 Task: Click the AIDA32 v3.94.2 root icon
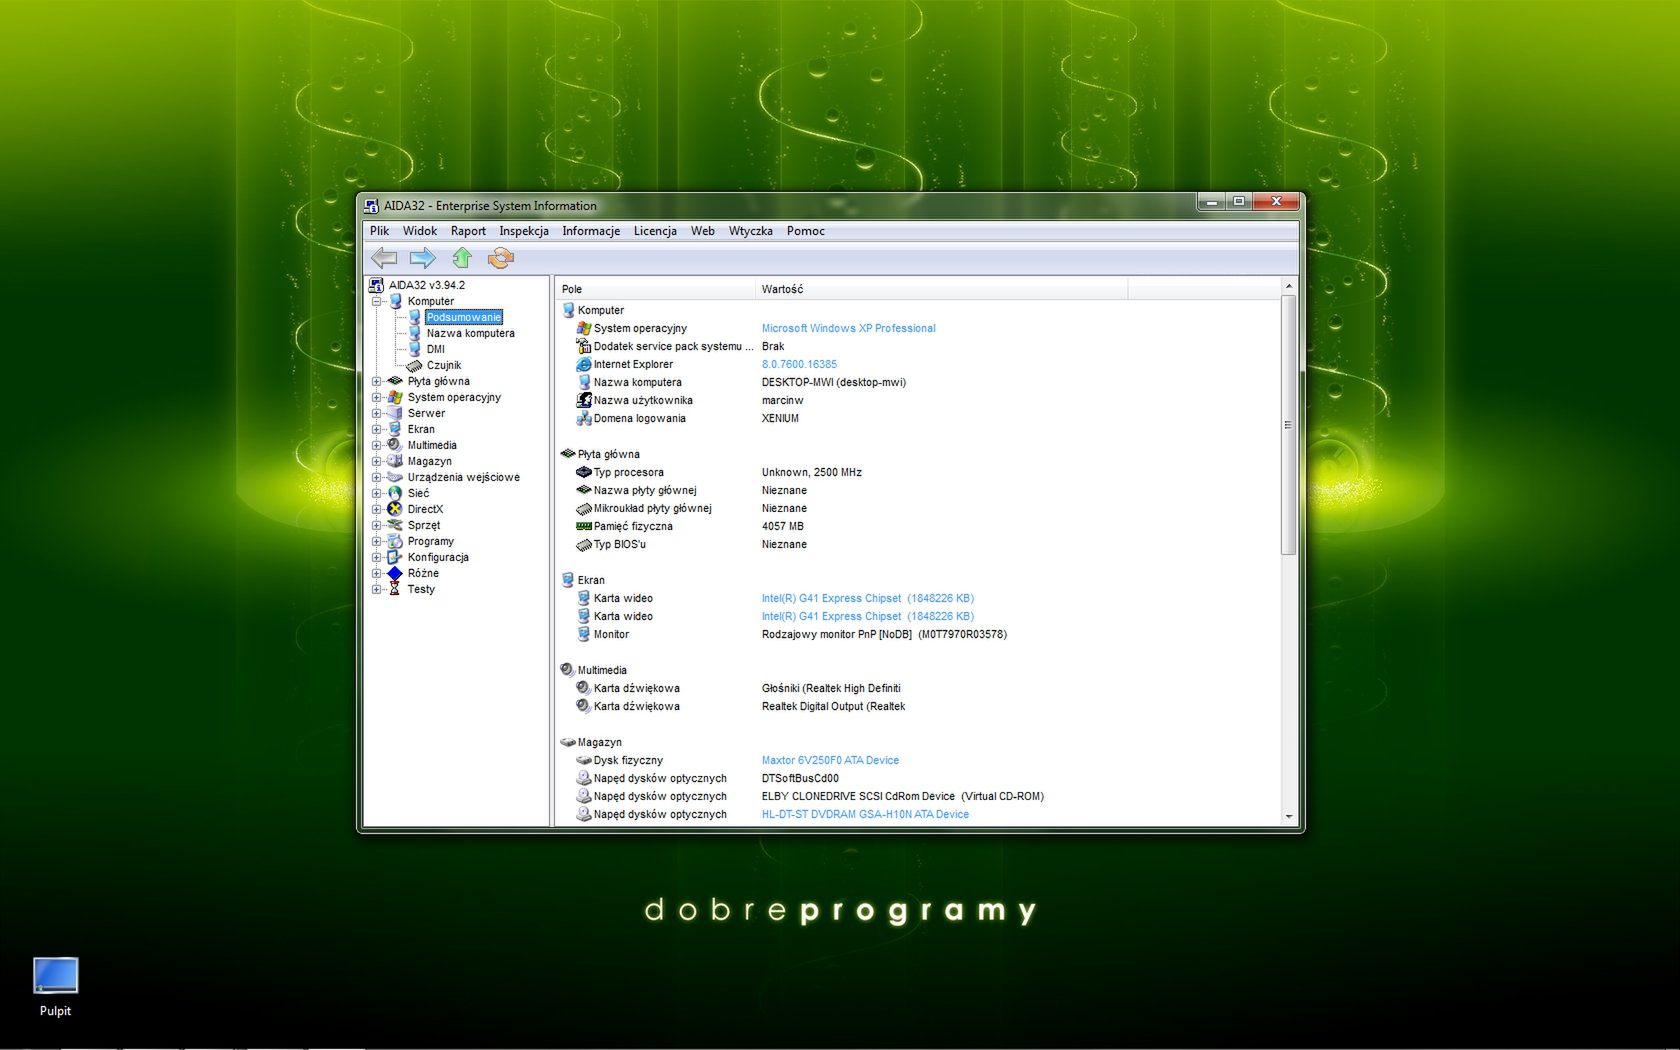coord(377,285)
